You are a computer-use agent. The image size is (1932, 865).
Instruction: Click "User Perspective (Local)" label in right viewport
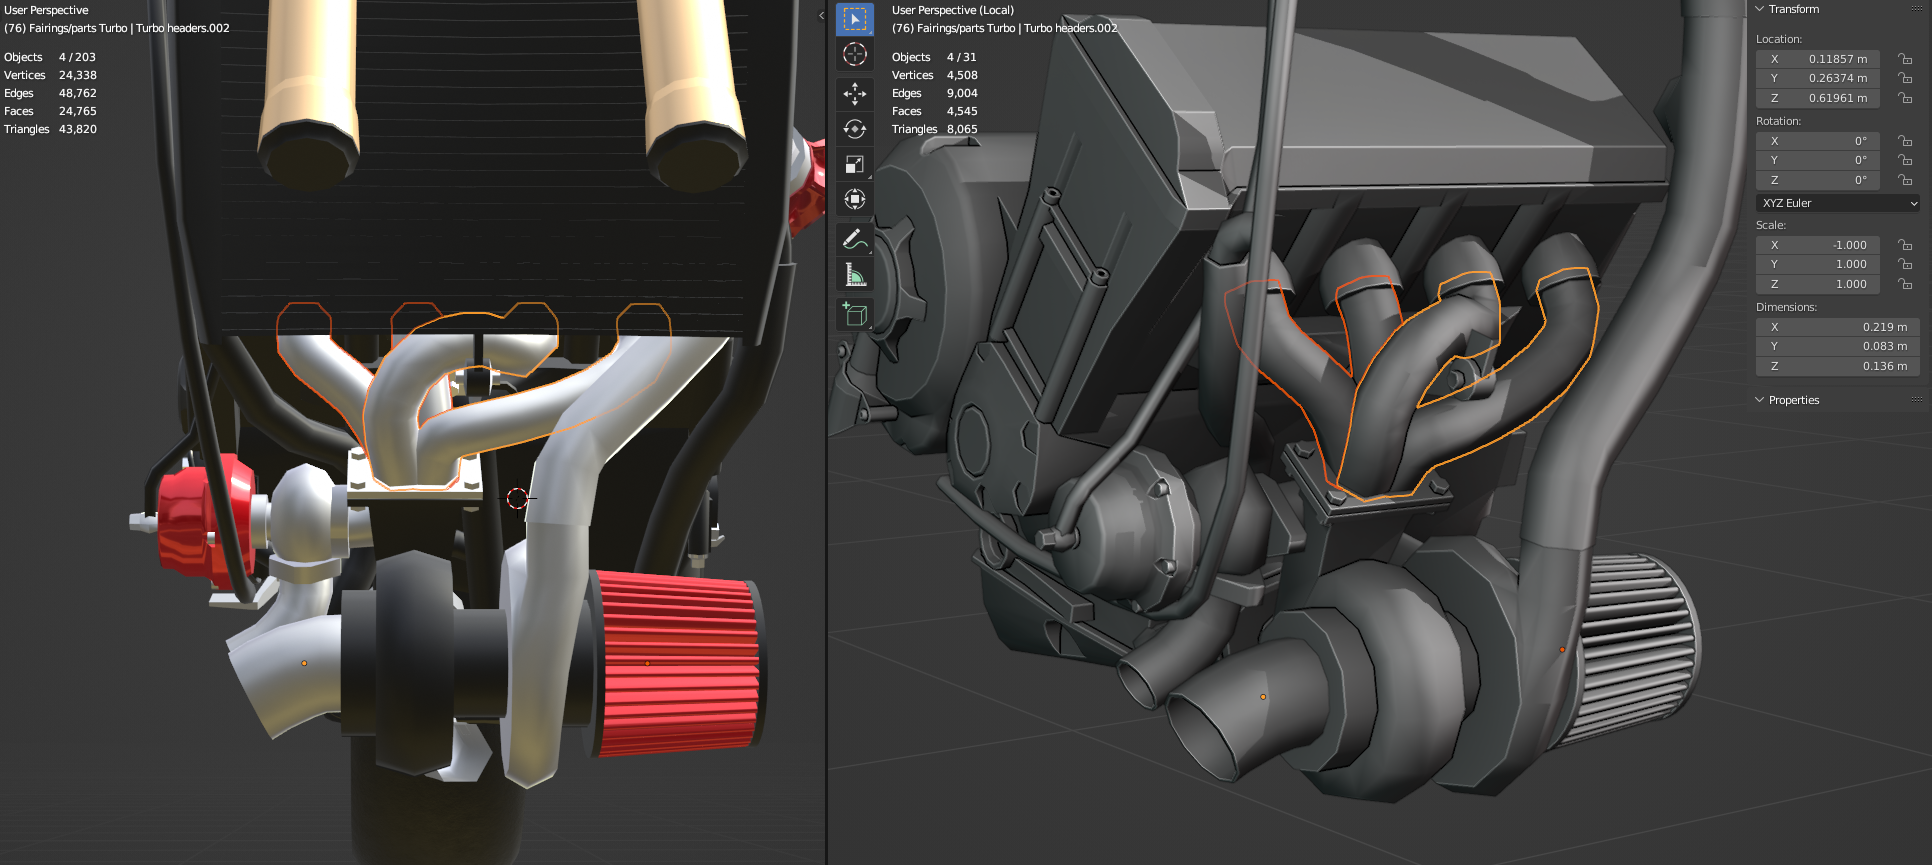(952, 10)
